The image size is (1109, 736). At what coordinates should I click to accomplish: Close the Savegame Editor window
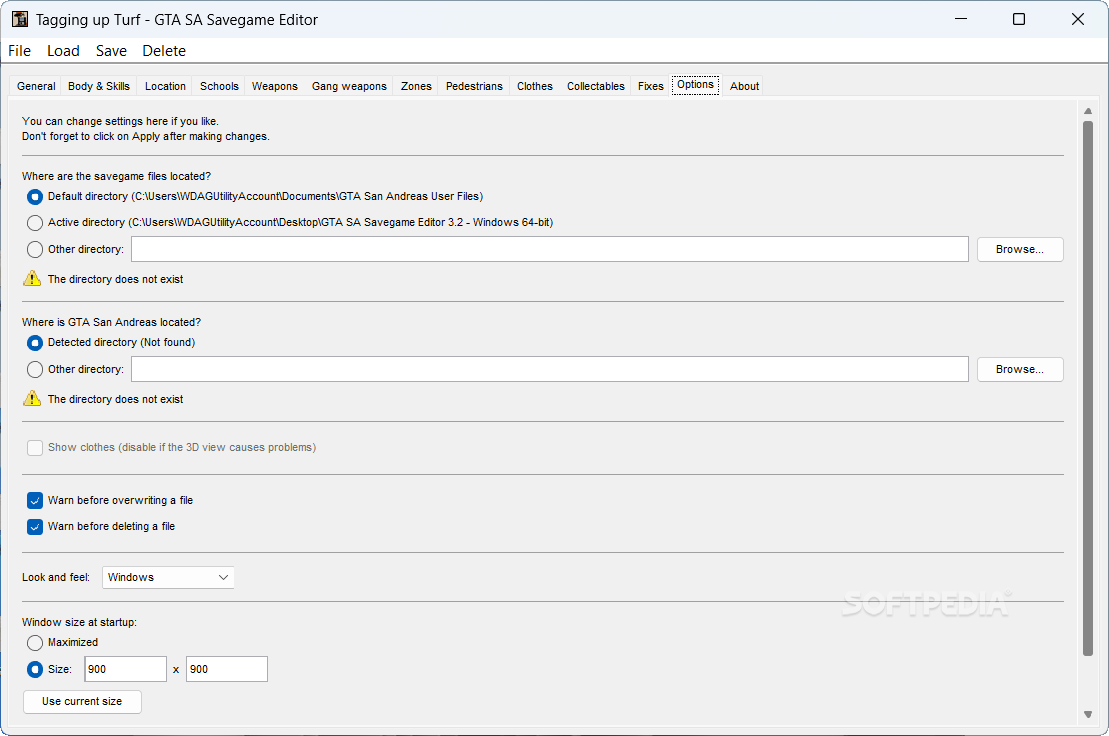(1077, 19)
